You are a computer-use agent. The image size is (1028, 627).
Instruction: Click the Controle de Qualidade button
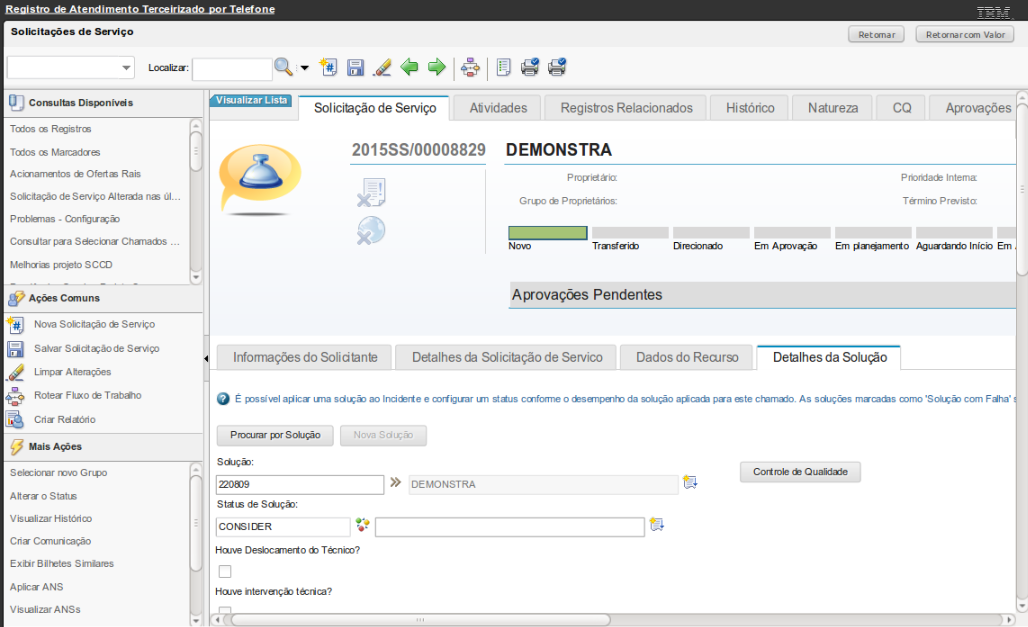(800, 472)
